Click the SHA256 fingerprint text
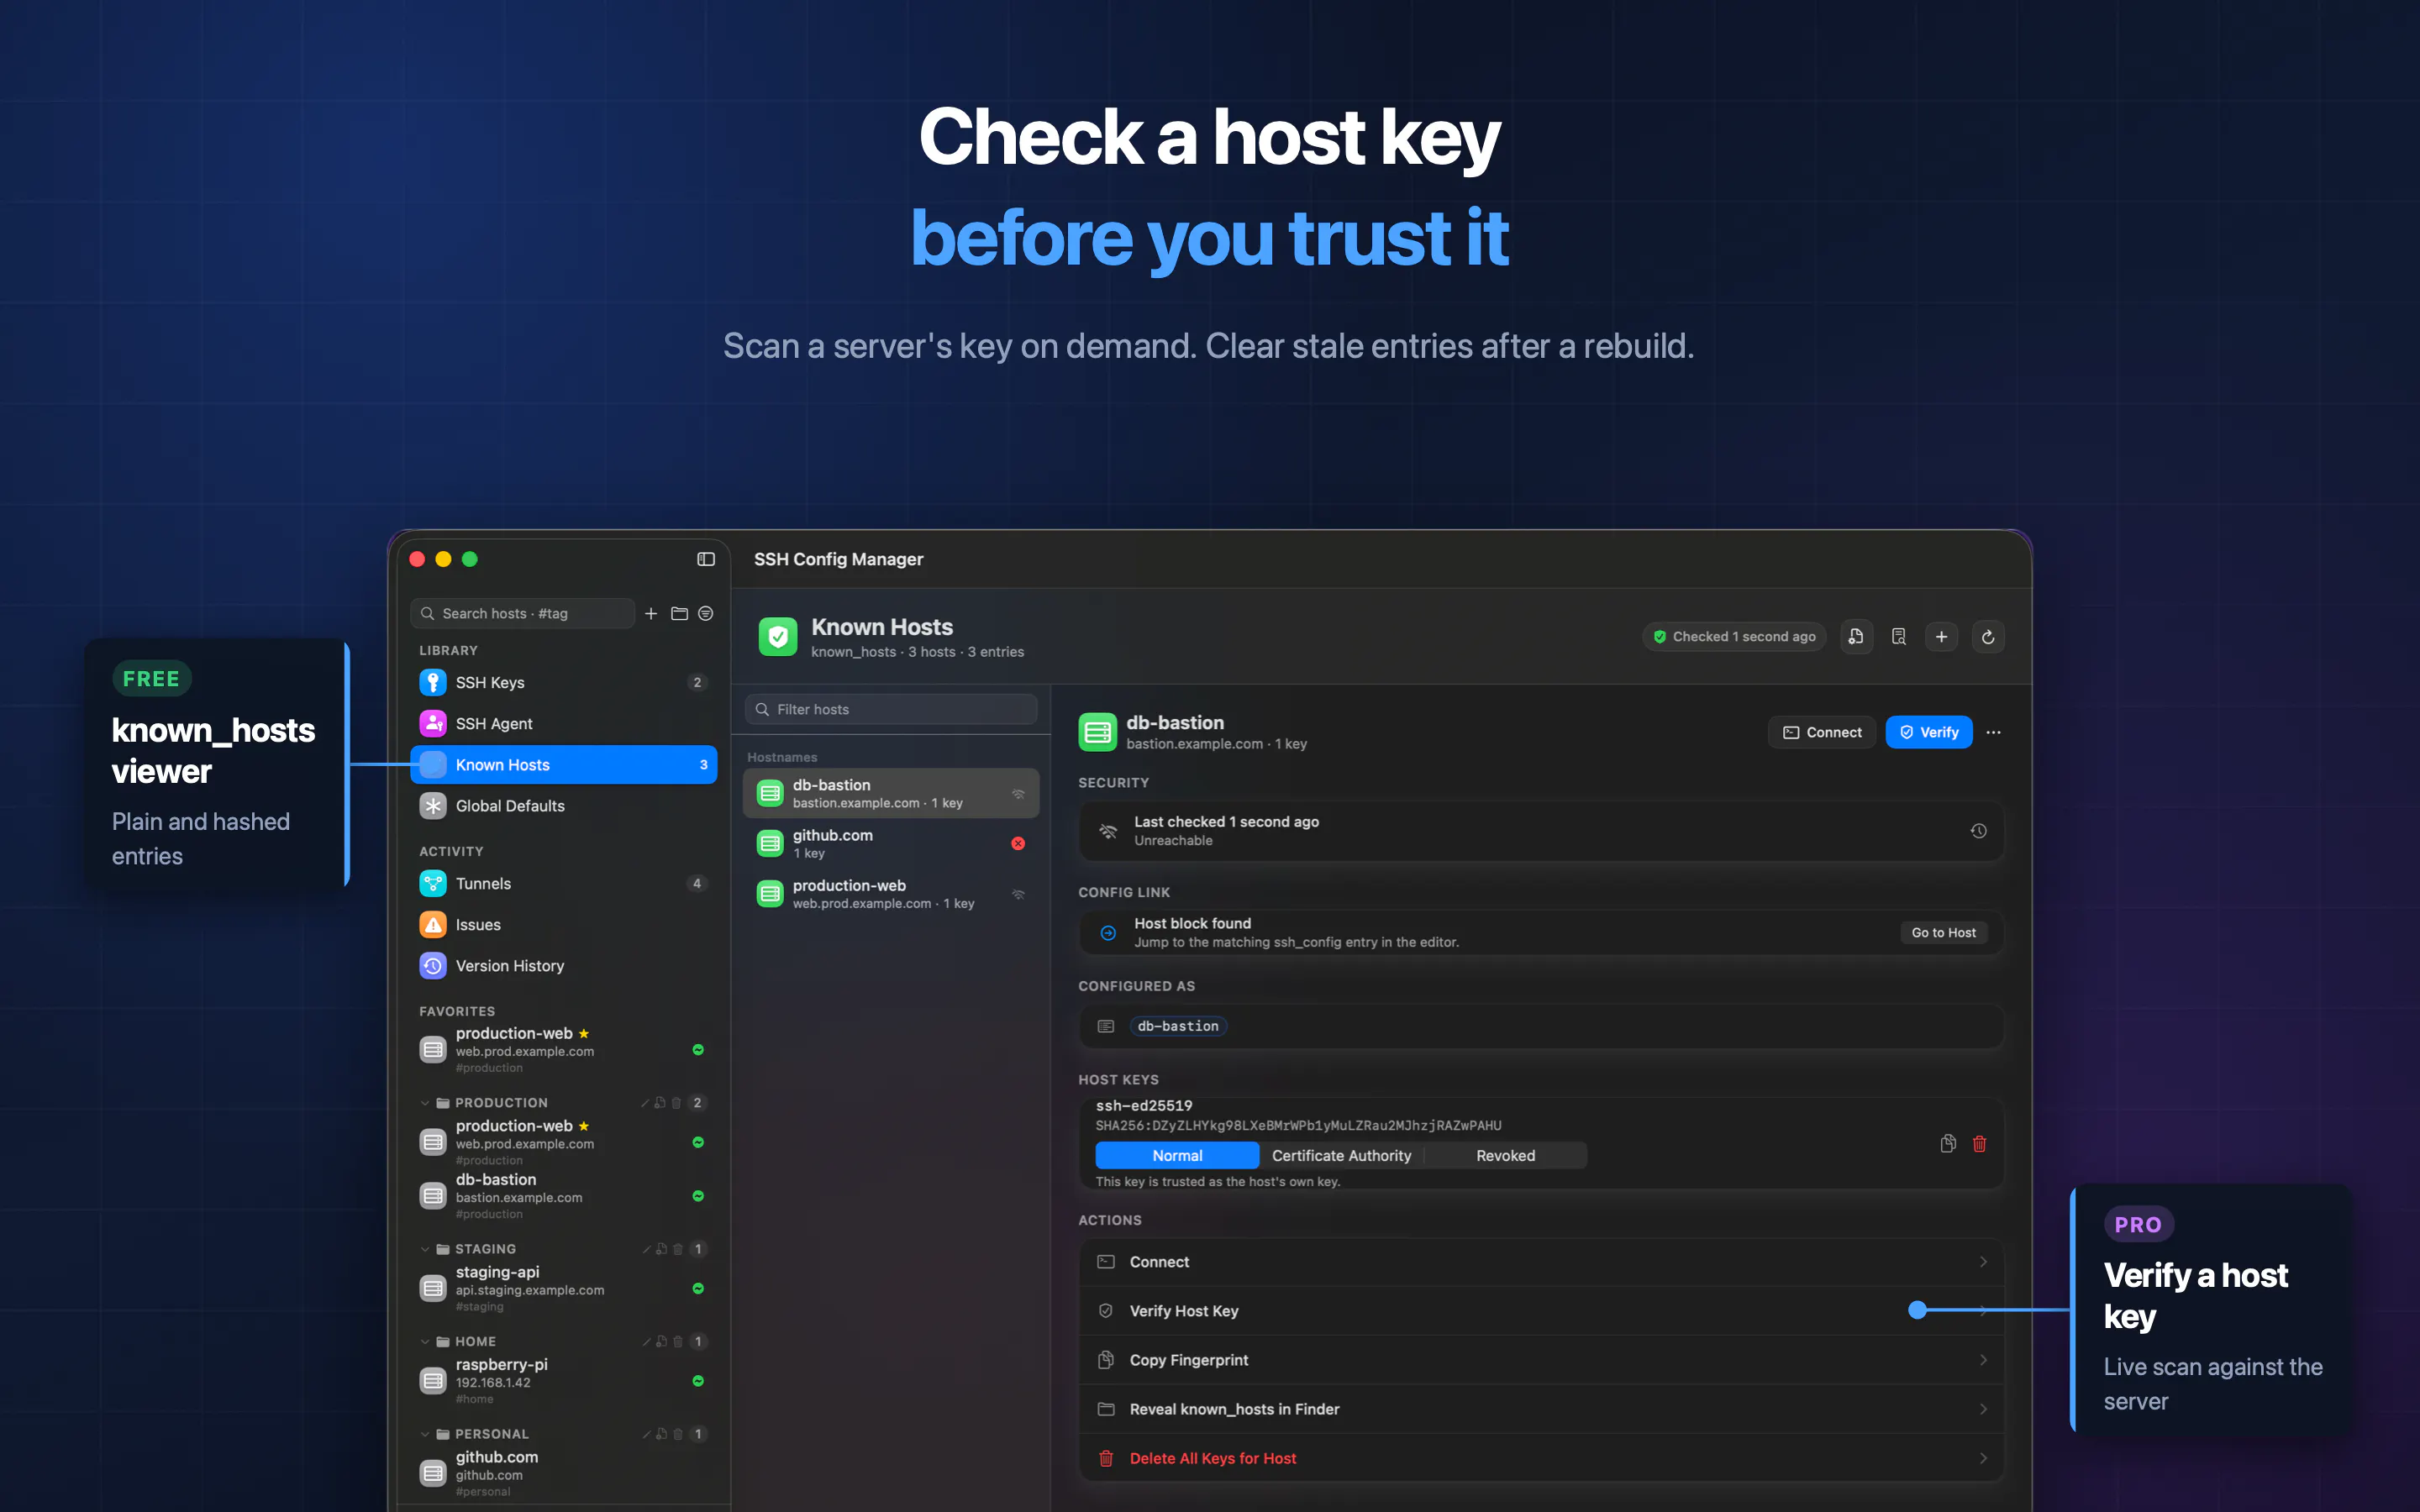2420x1512 pixels. (x=1298, y=1126)
